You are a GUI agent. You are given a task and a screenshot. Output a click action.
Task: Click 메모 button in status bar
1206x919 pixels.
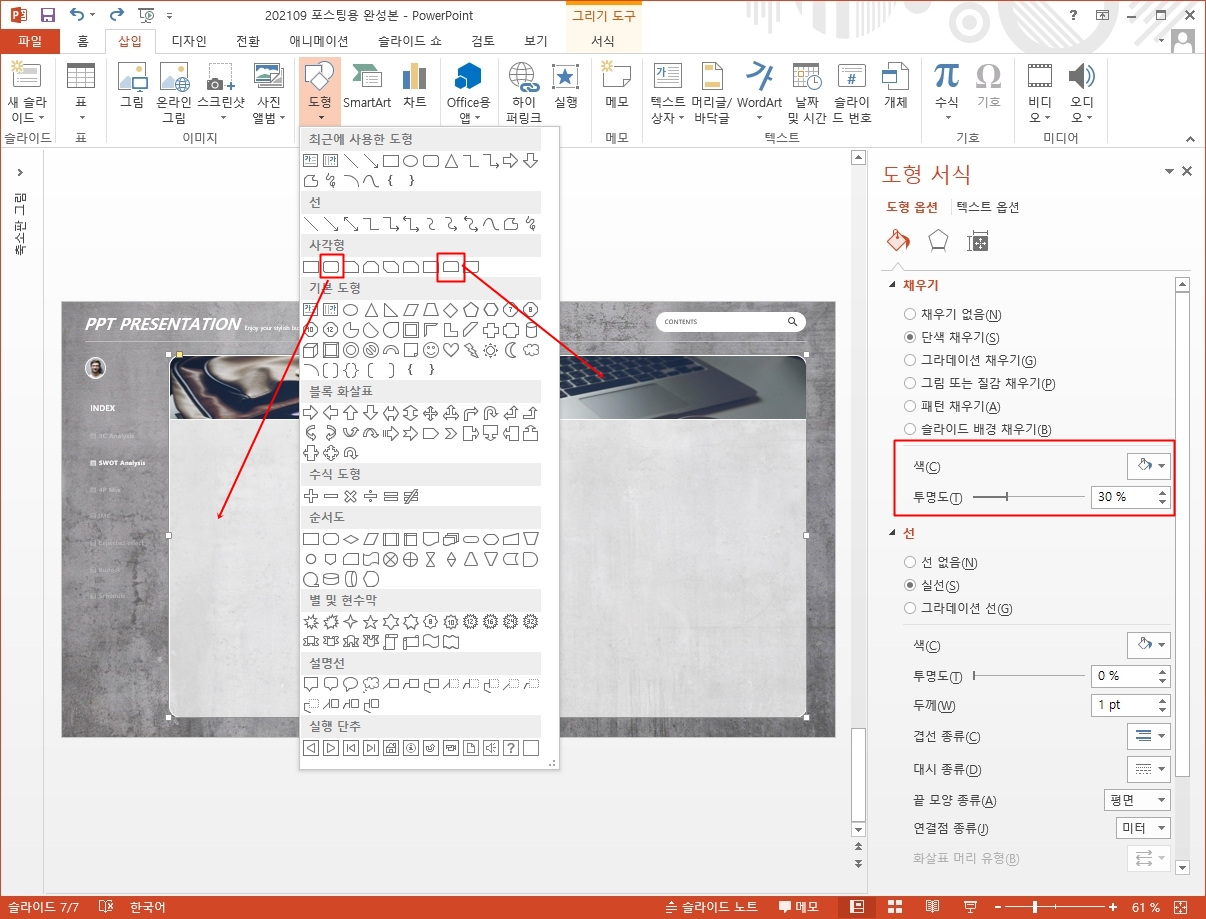tap(797, 907)
